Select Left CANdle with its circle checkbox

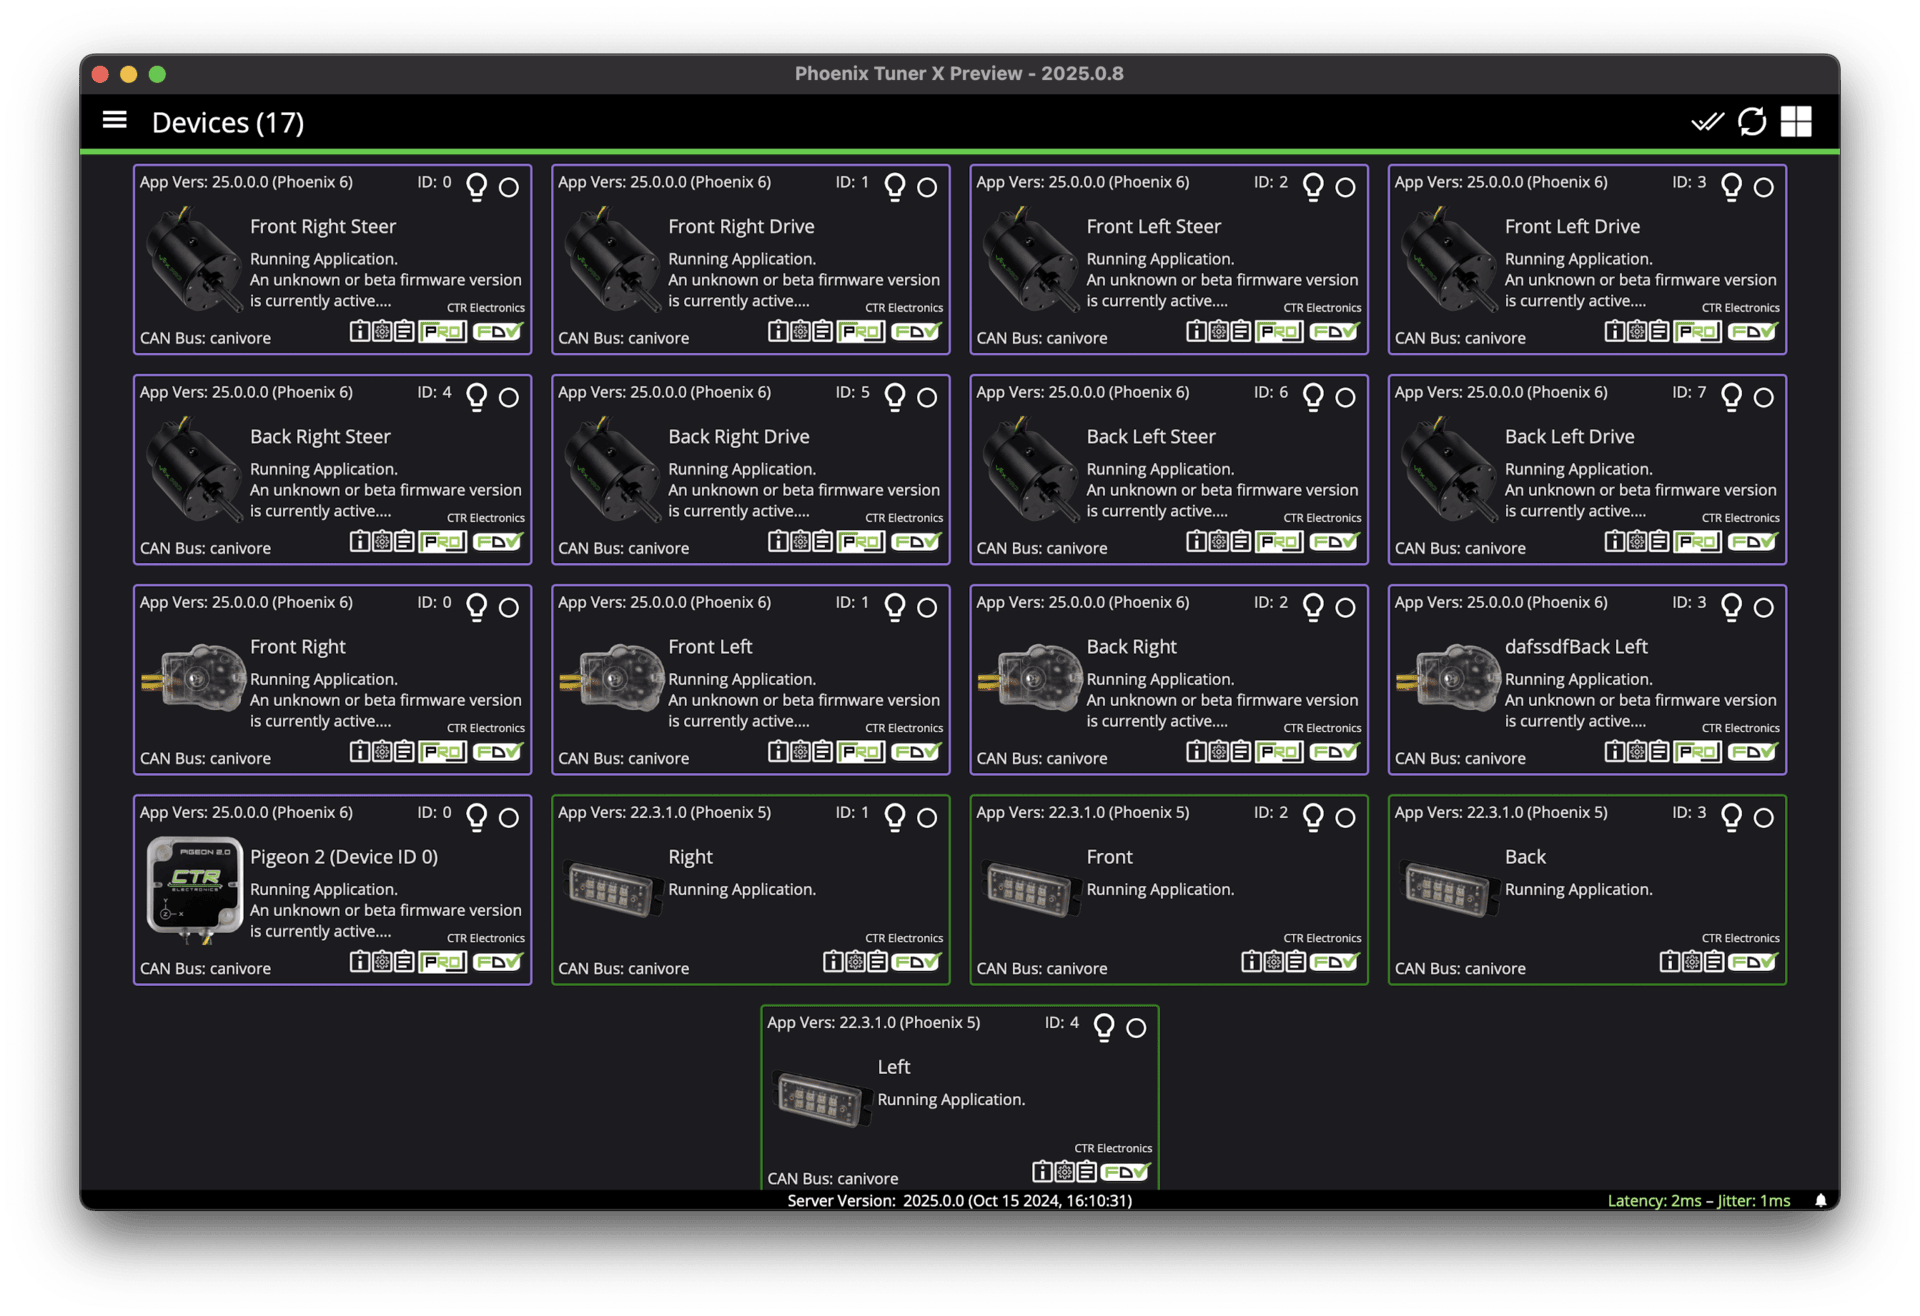[x=1136, y=1027]
